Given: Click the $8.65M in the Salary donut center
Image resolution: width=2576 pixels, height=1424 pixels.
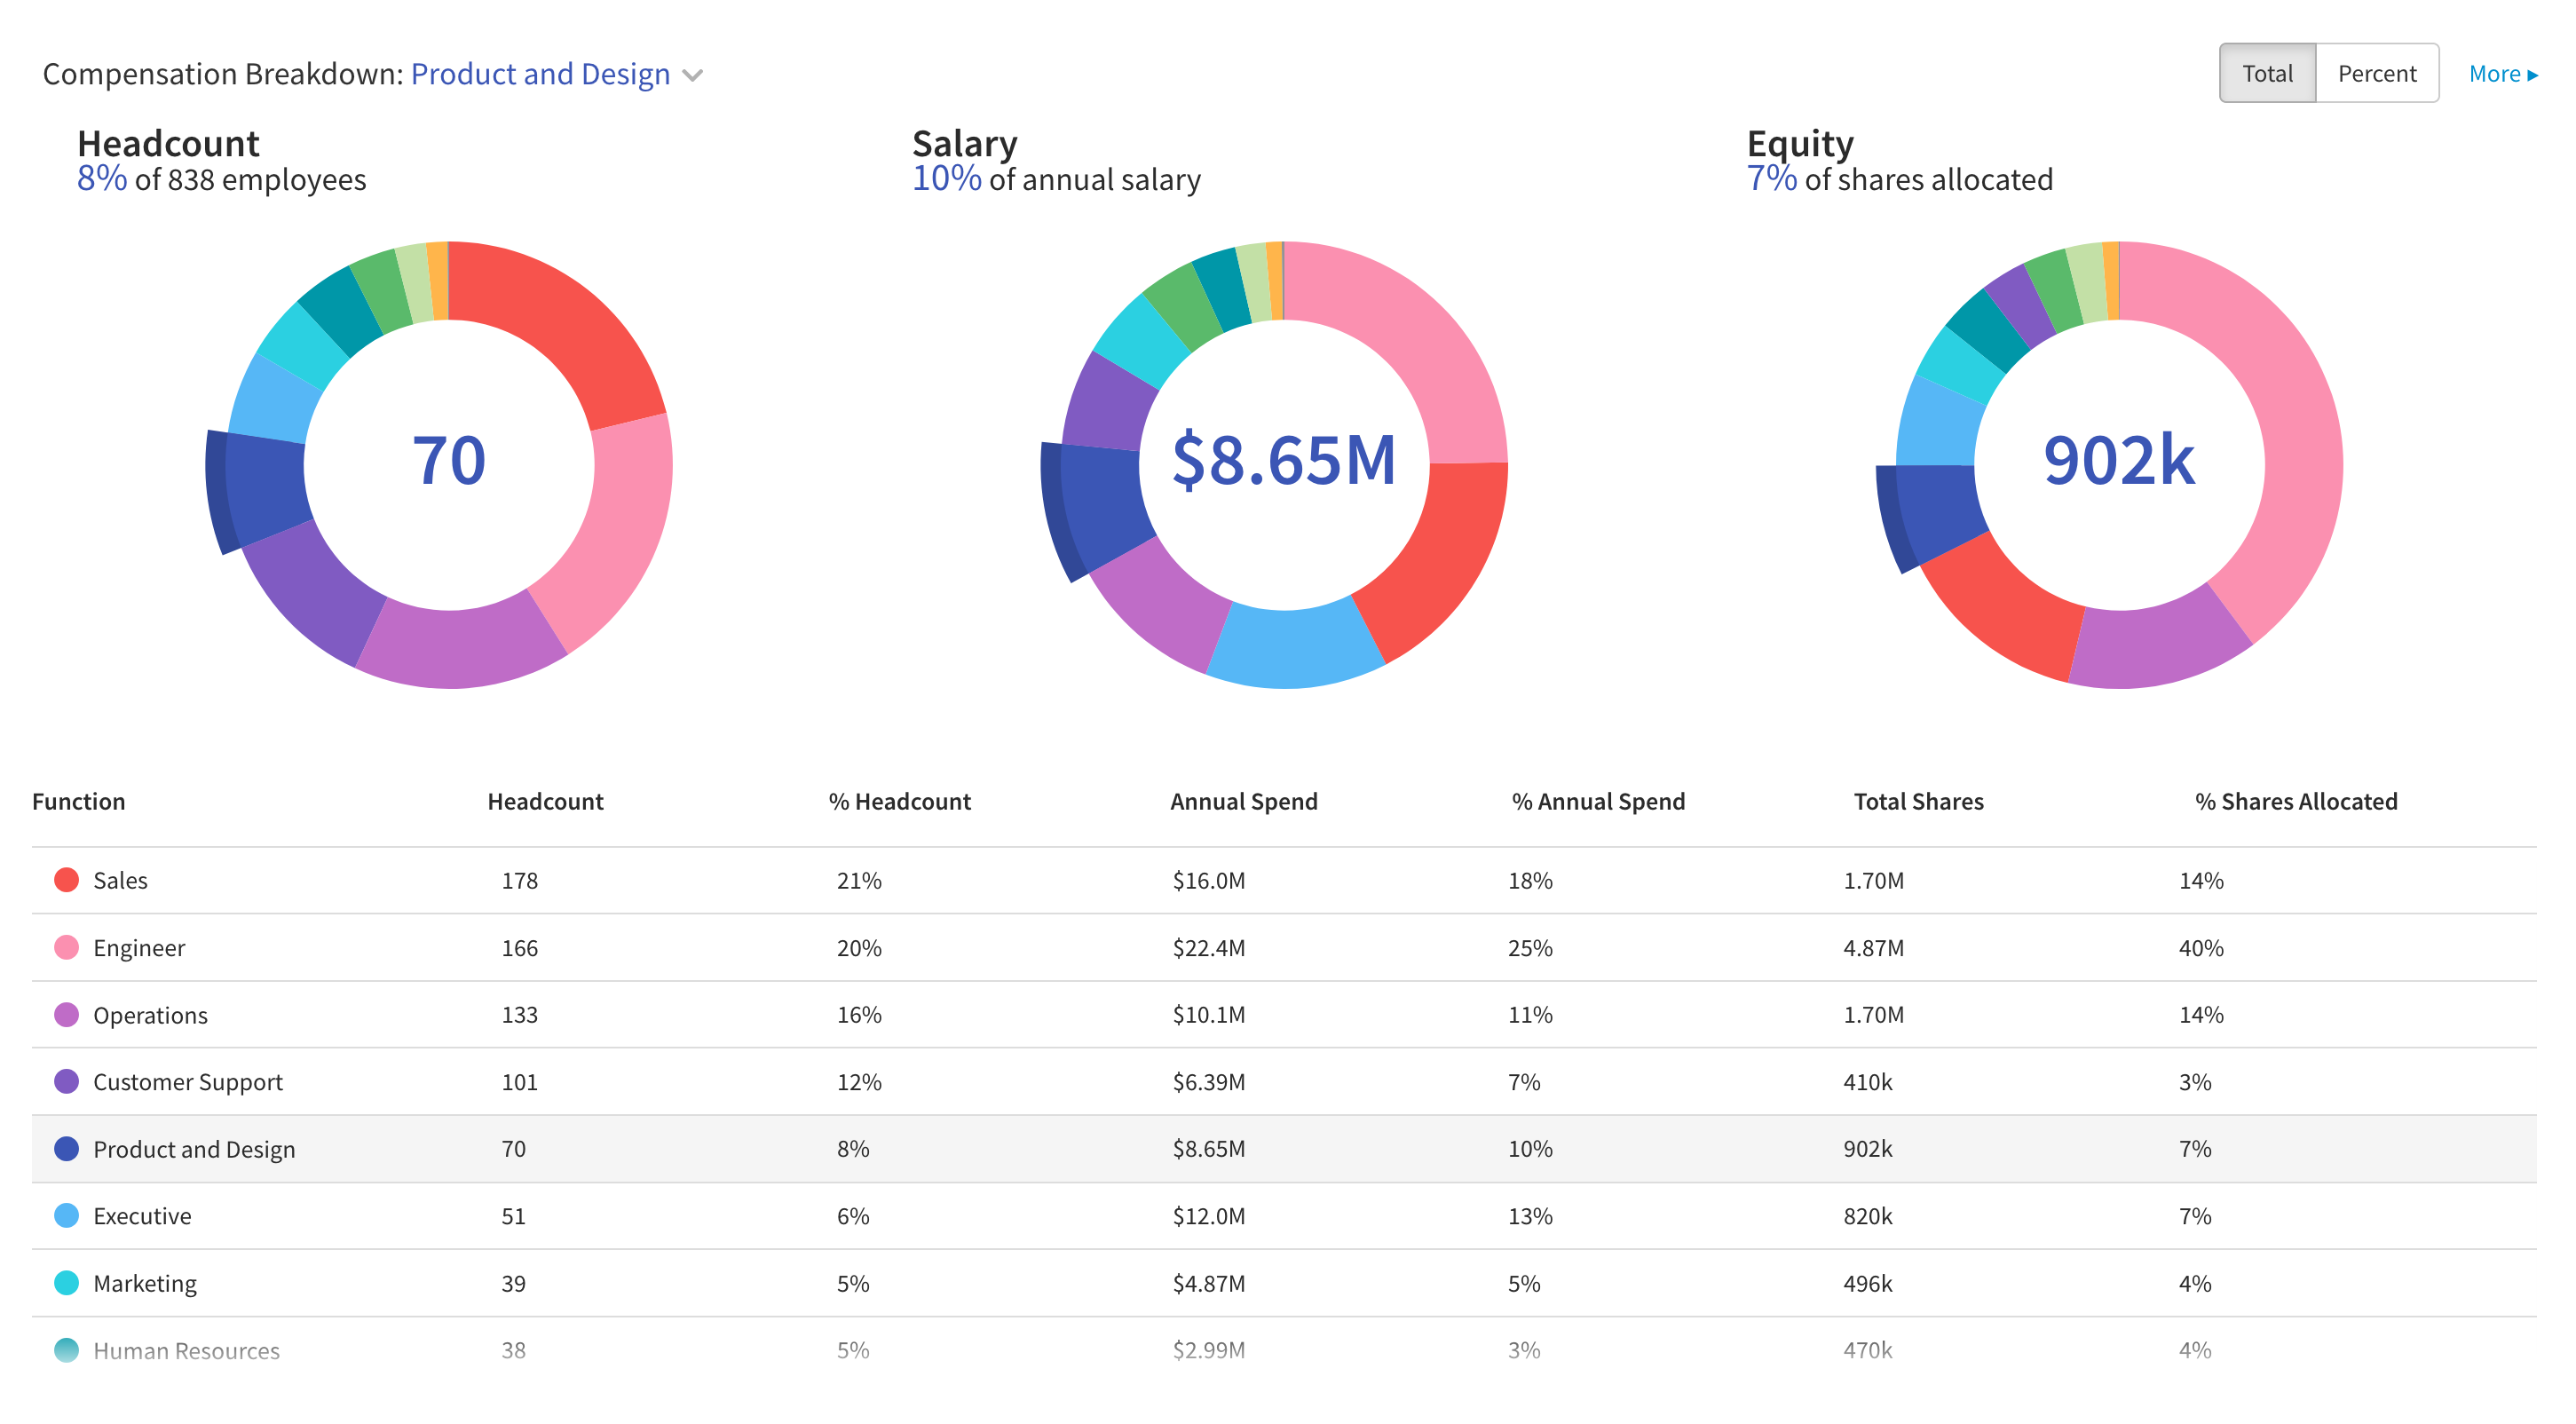Looking at the screenshot, I should [x=1284, y=461].
